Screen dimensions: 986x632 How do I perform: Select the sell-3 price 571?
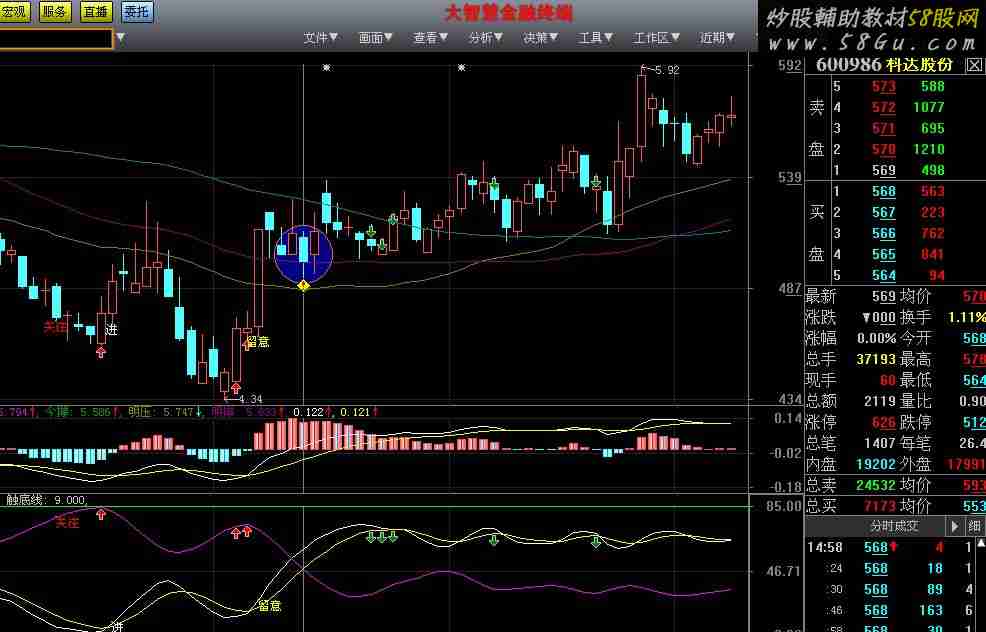coord(884,128)
